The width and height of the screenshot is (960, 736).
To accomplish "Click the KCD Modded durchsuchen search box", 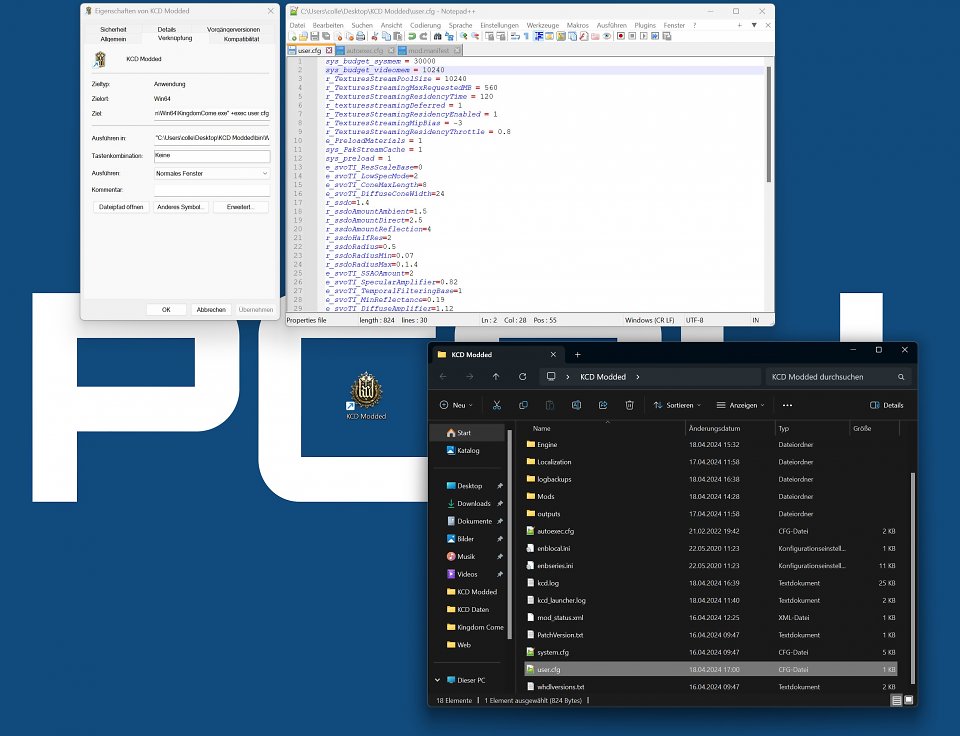I will [839, 377].
